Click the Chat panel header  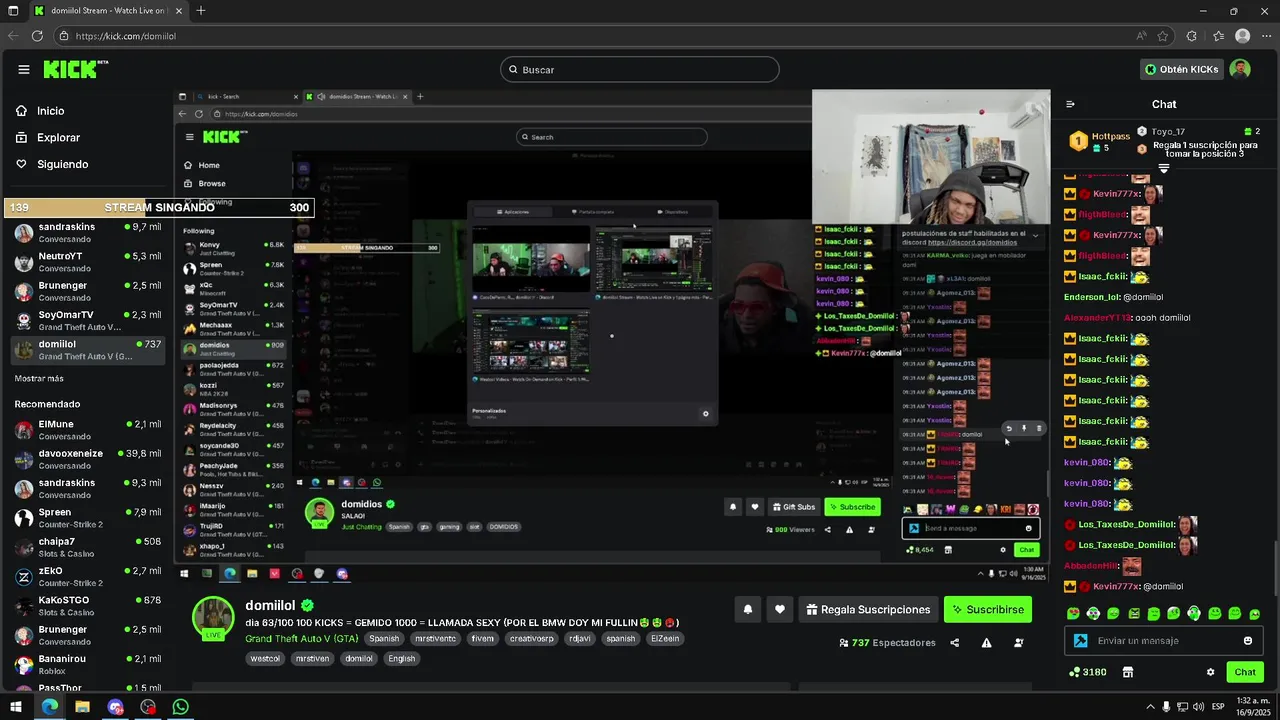click(1164, 104)
